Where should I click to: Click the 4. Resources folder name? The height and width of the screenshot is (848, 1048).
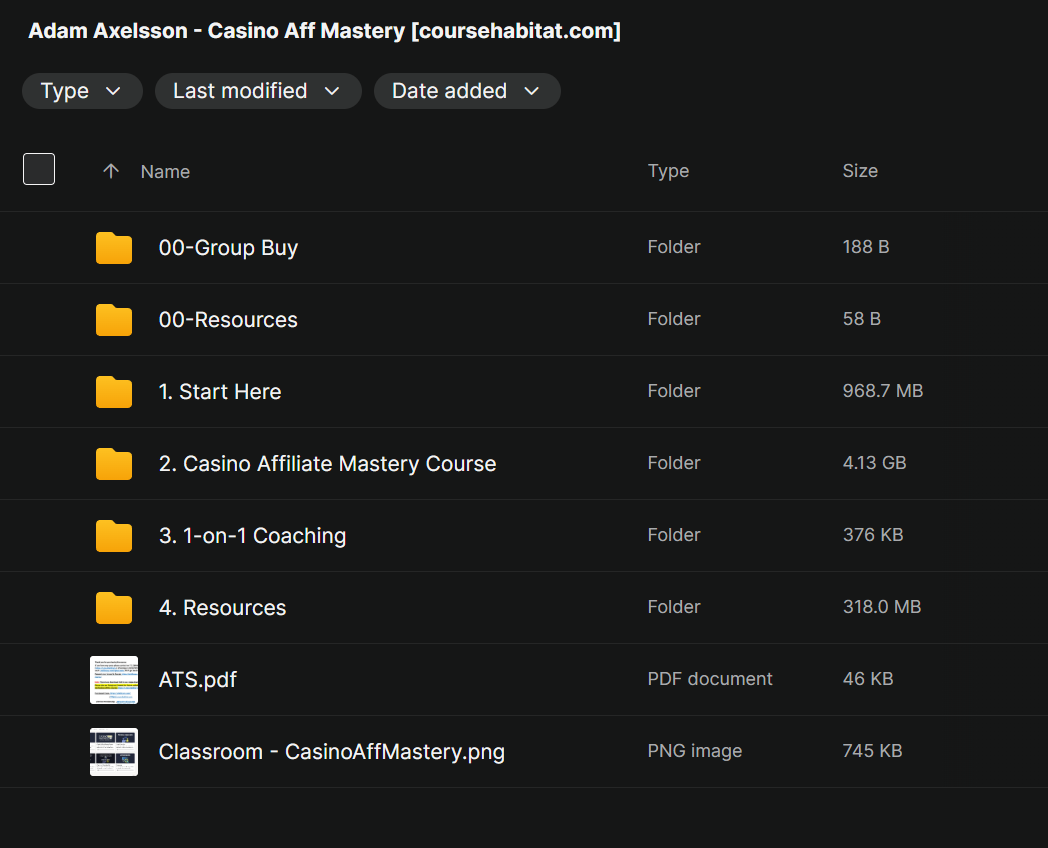[223, 608]
